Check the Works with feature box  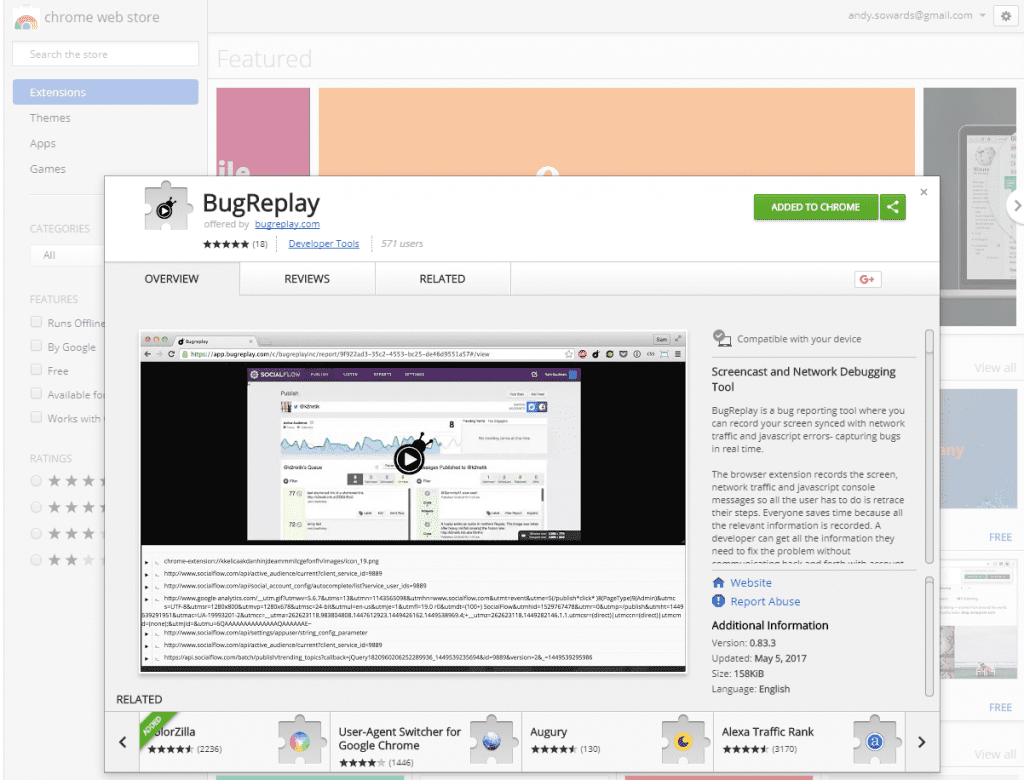coord(36,417)
